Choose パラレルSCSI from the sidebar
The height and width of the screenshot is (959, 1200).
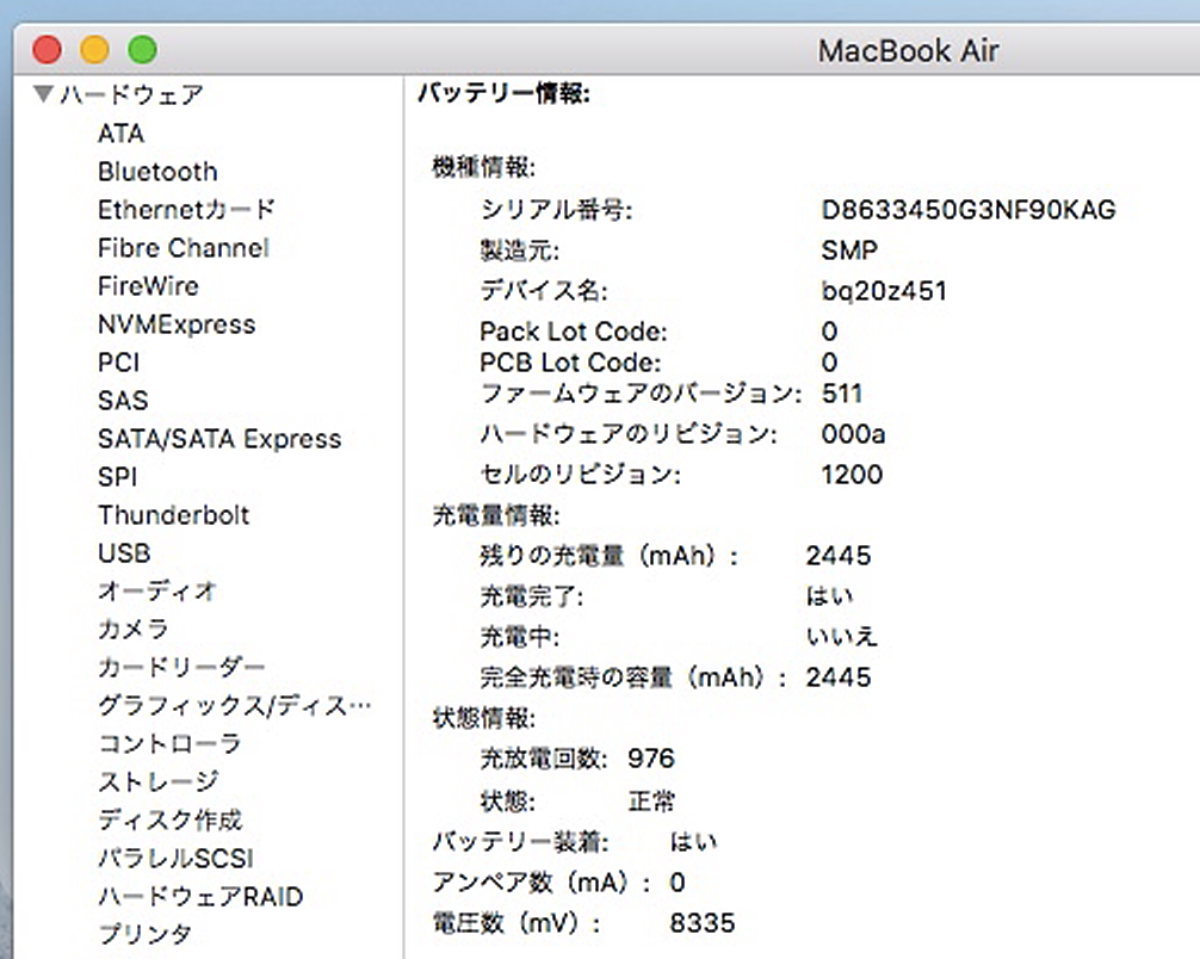(x=176, y=858)
